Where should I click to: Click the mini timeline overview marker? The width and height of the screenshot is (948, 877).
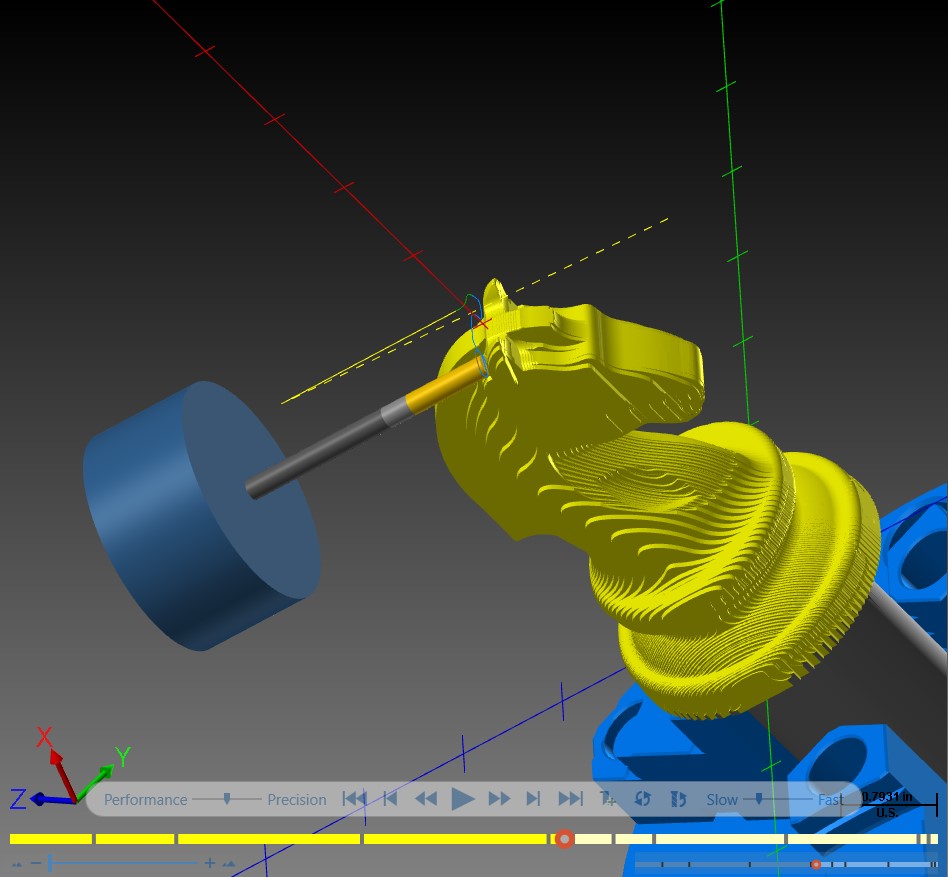tap(816, 864)
